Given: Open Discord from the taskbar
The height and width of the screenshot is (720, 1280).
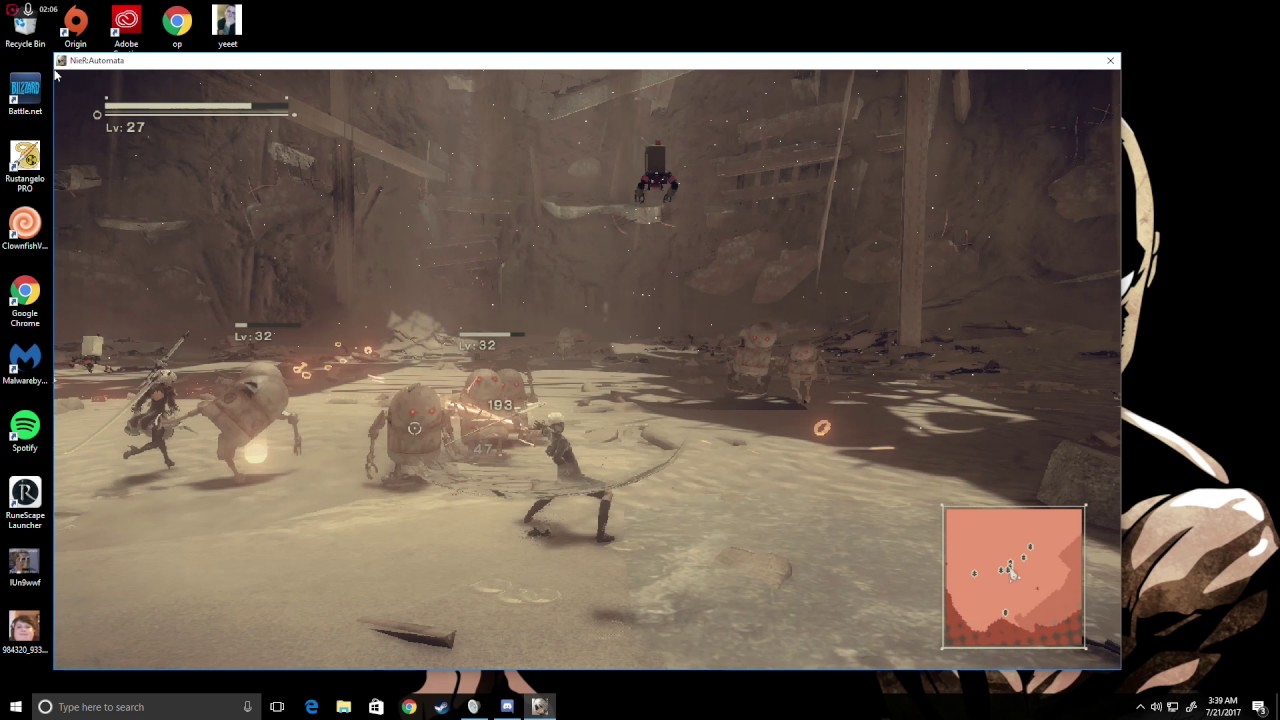Looking at the screenshot, I should click(x=507, y=707).
